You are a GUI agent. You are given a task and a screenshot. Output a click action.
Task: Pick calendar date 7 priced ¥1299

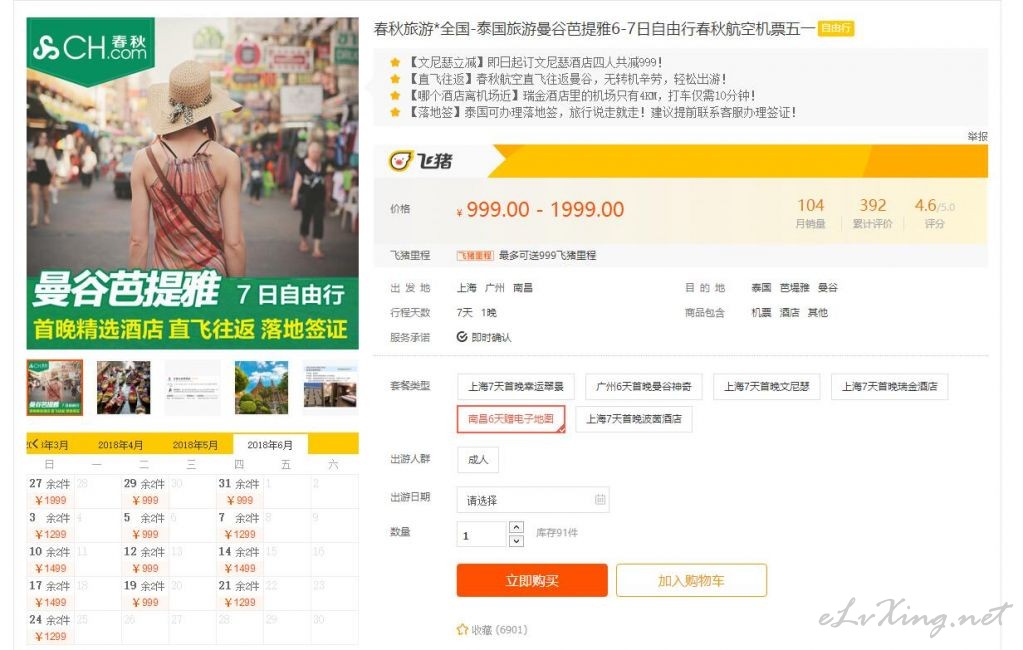click(239, 525)
